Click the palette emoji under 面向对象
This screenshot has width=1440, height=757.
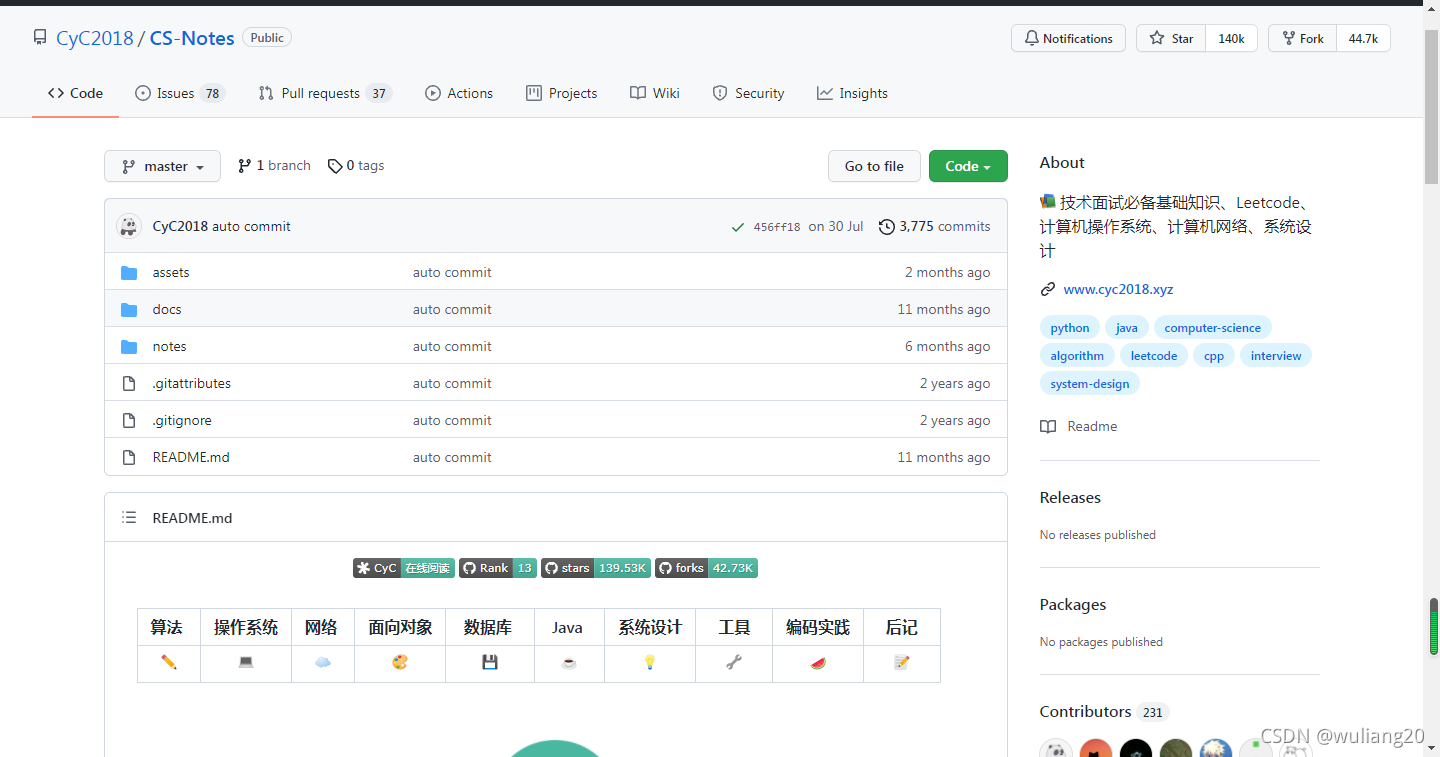(400, 662)
